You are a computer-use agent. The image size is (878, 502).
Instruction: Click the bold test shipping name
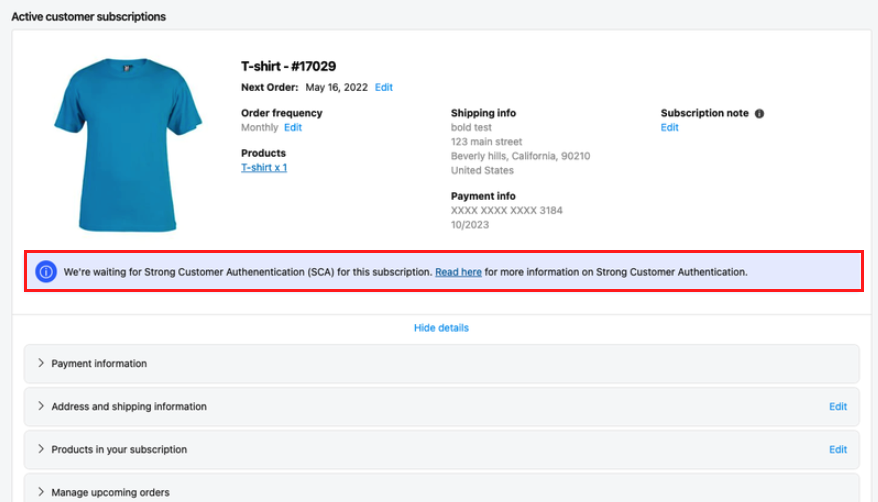click(471, 128)
